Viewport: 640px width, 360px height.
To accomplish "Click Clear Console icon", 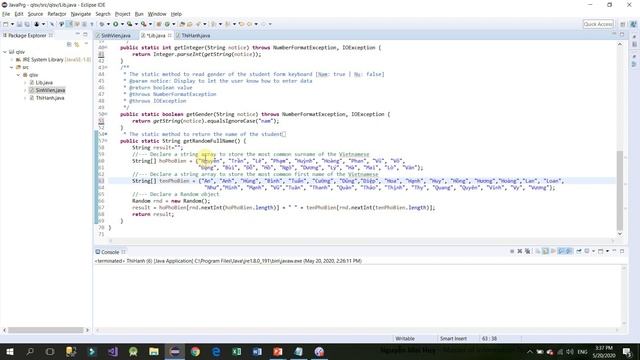I will coord(538,251).
